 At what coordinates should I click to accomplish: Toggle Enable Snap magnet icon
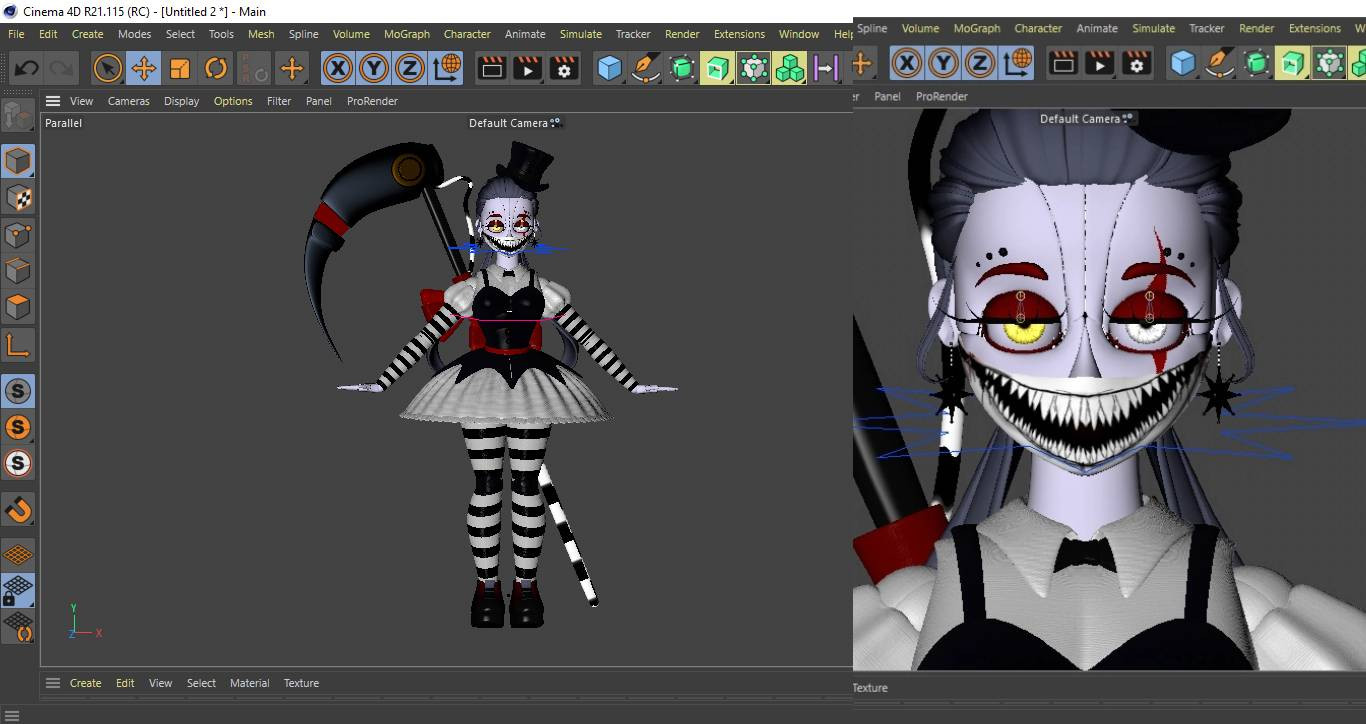(x=18, y=509)
